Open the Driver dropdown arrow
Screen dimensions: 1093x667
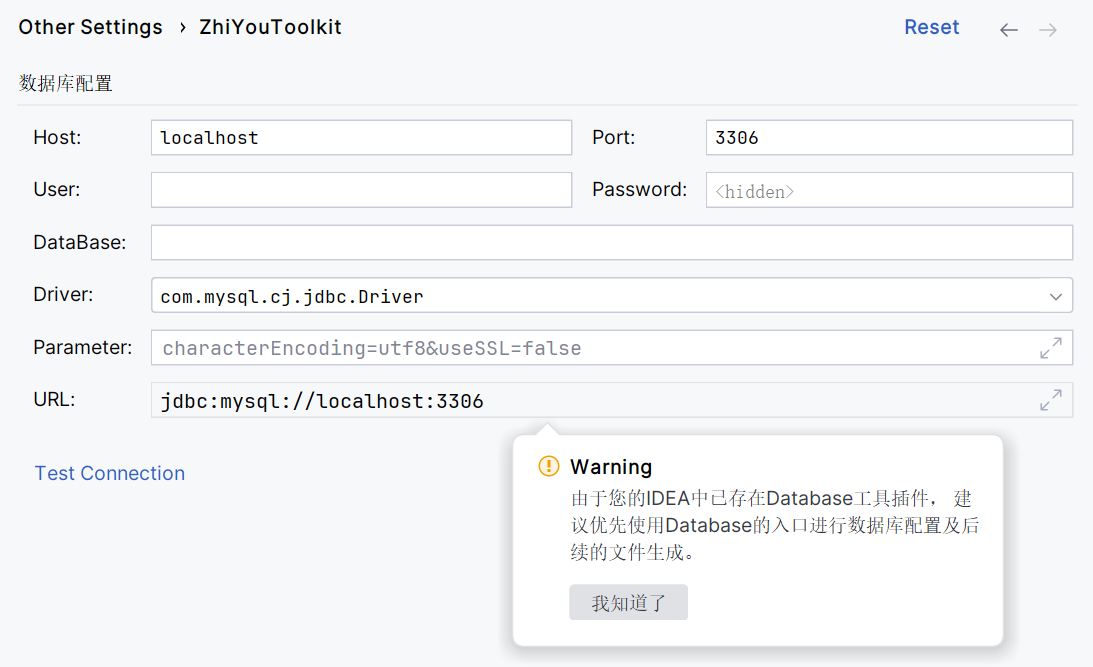pos(1055,296)
